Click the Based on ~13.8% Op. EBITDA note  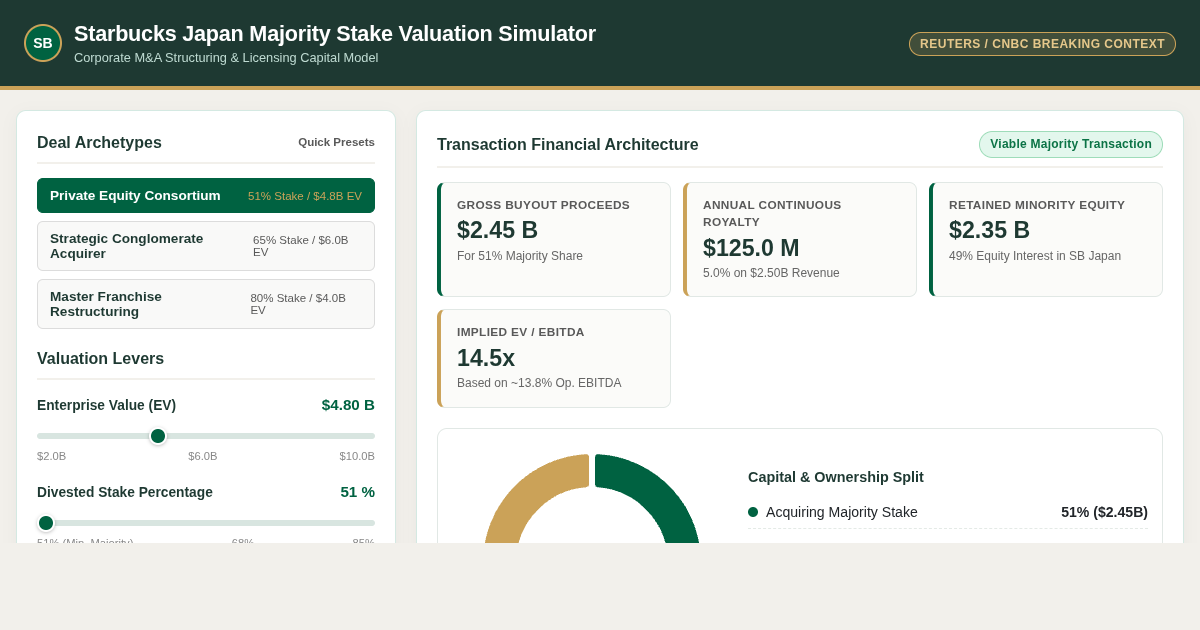539,383
